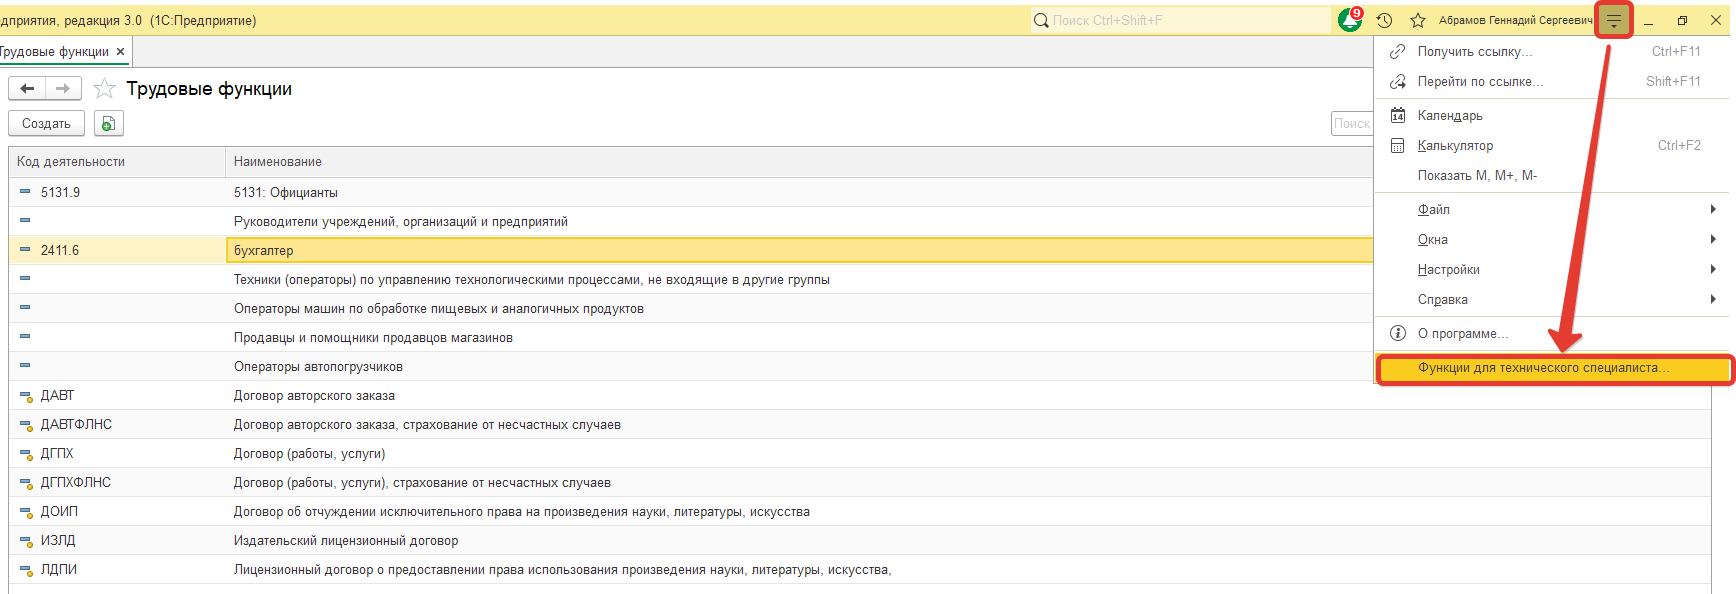Open the main service menu icon
This screenshot has height=594, width=1736.
tap(1613, 20)
